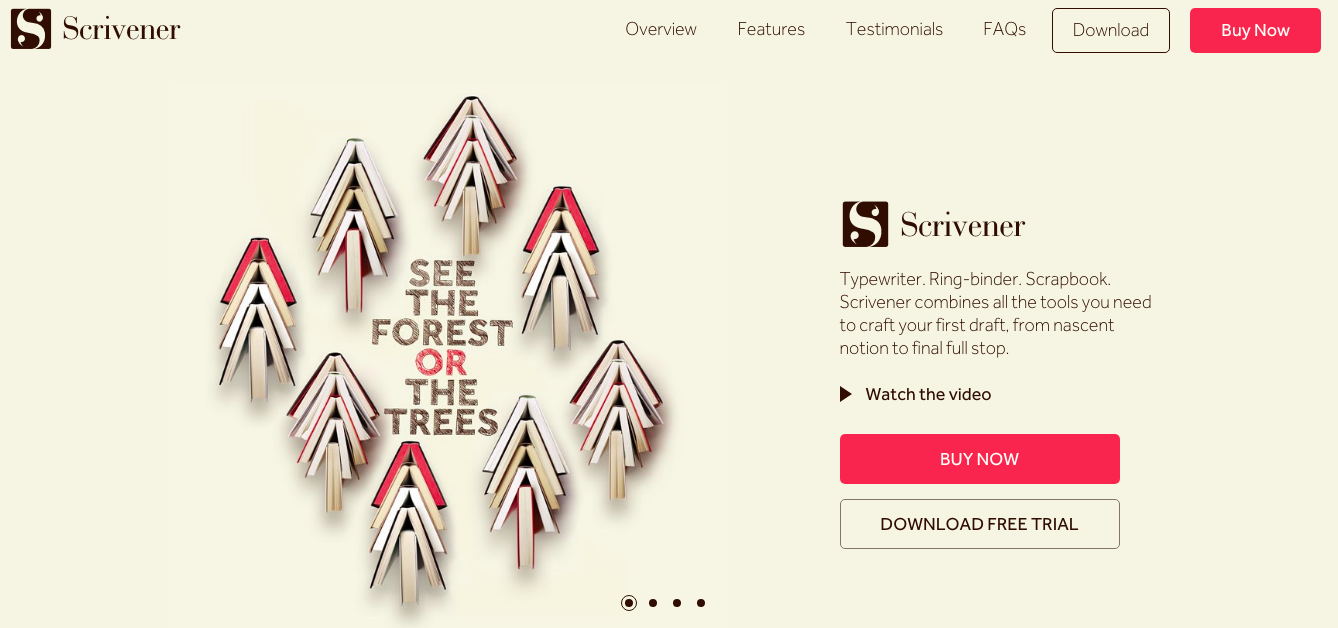Click the DOWNLOAD FREE TRIAL button
Screen dimensions: 1338x628
pyautogui.click(x=980, y=524)
